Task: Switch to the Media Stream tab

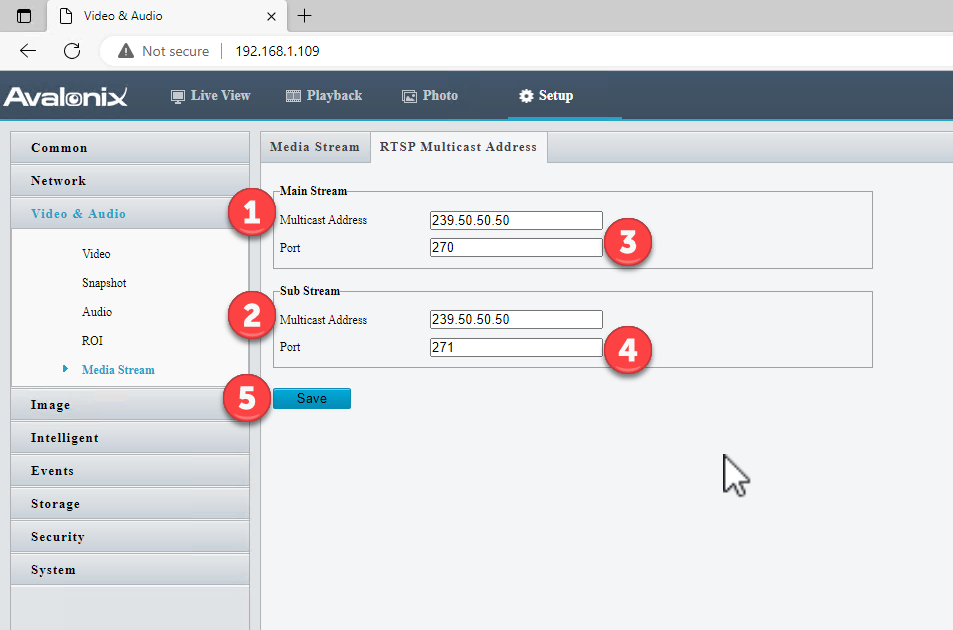Action: 314,146
